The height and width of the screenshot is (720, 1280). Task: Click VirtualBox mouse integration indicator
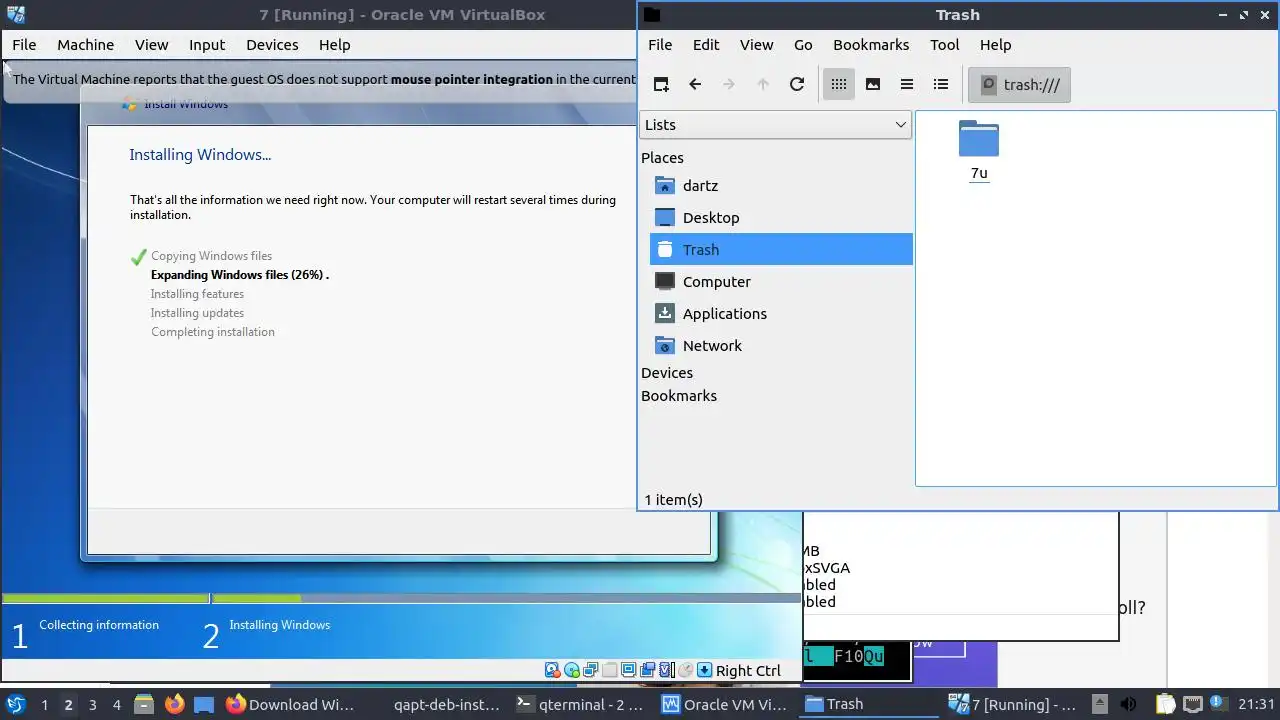tap(685, 670)
